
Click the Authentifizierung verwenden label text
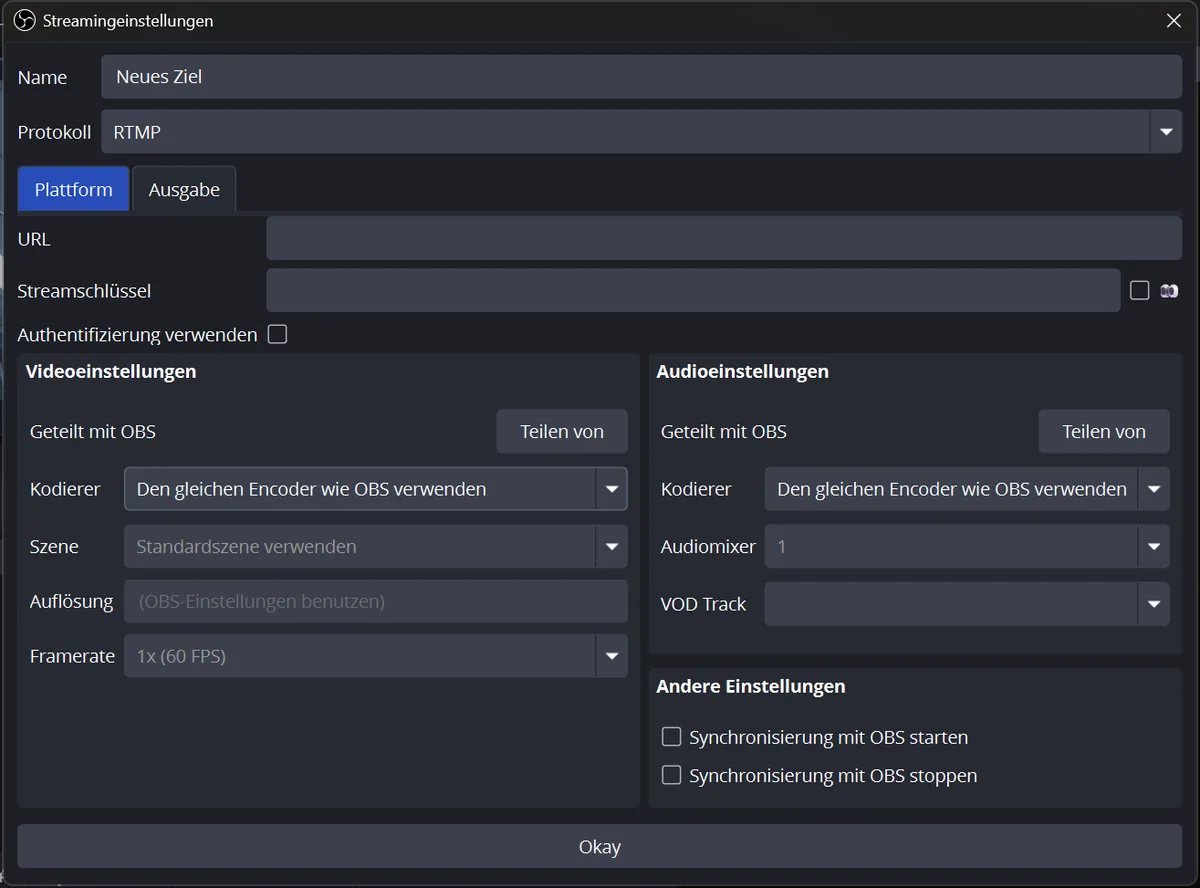137,335
